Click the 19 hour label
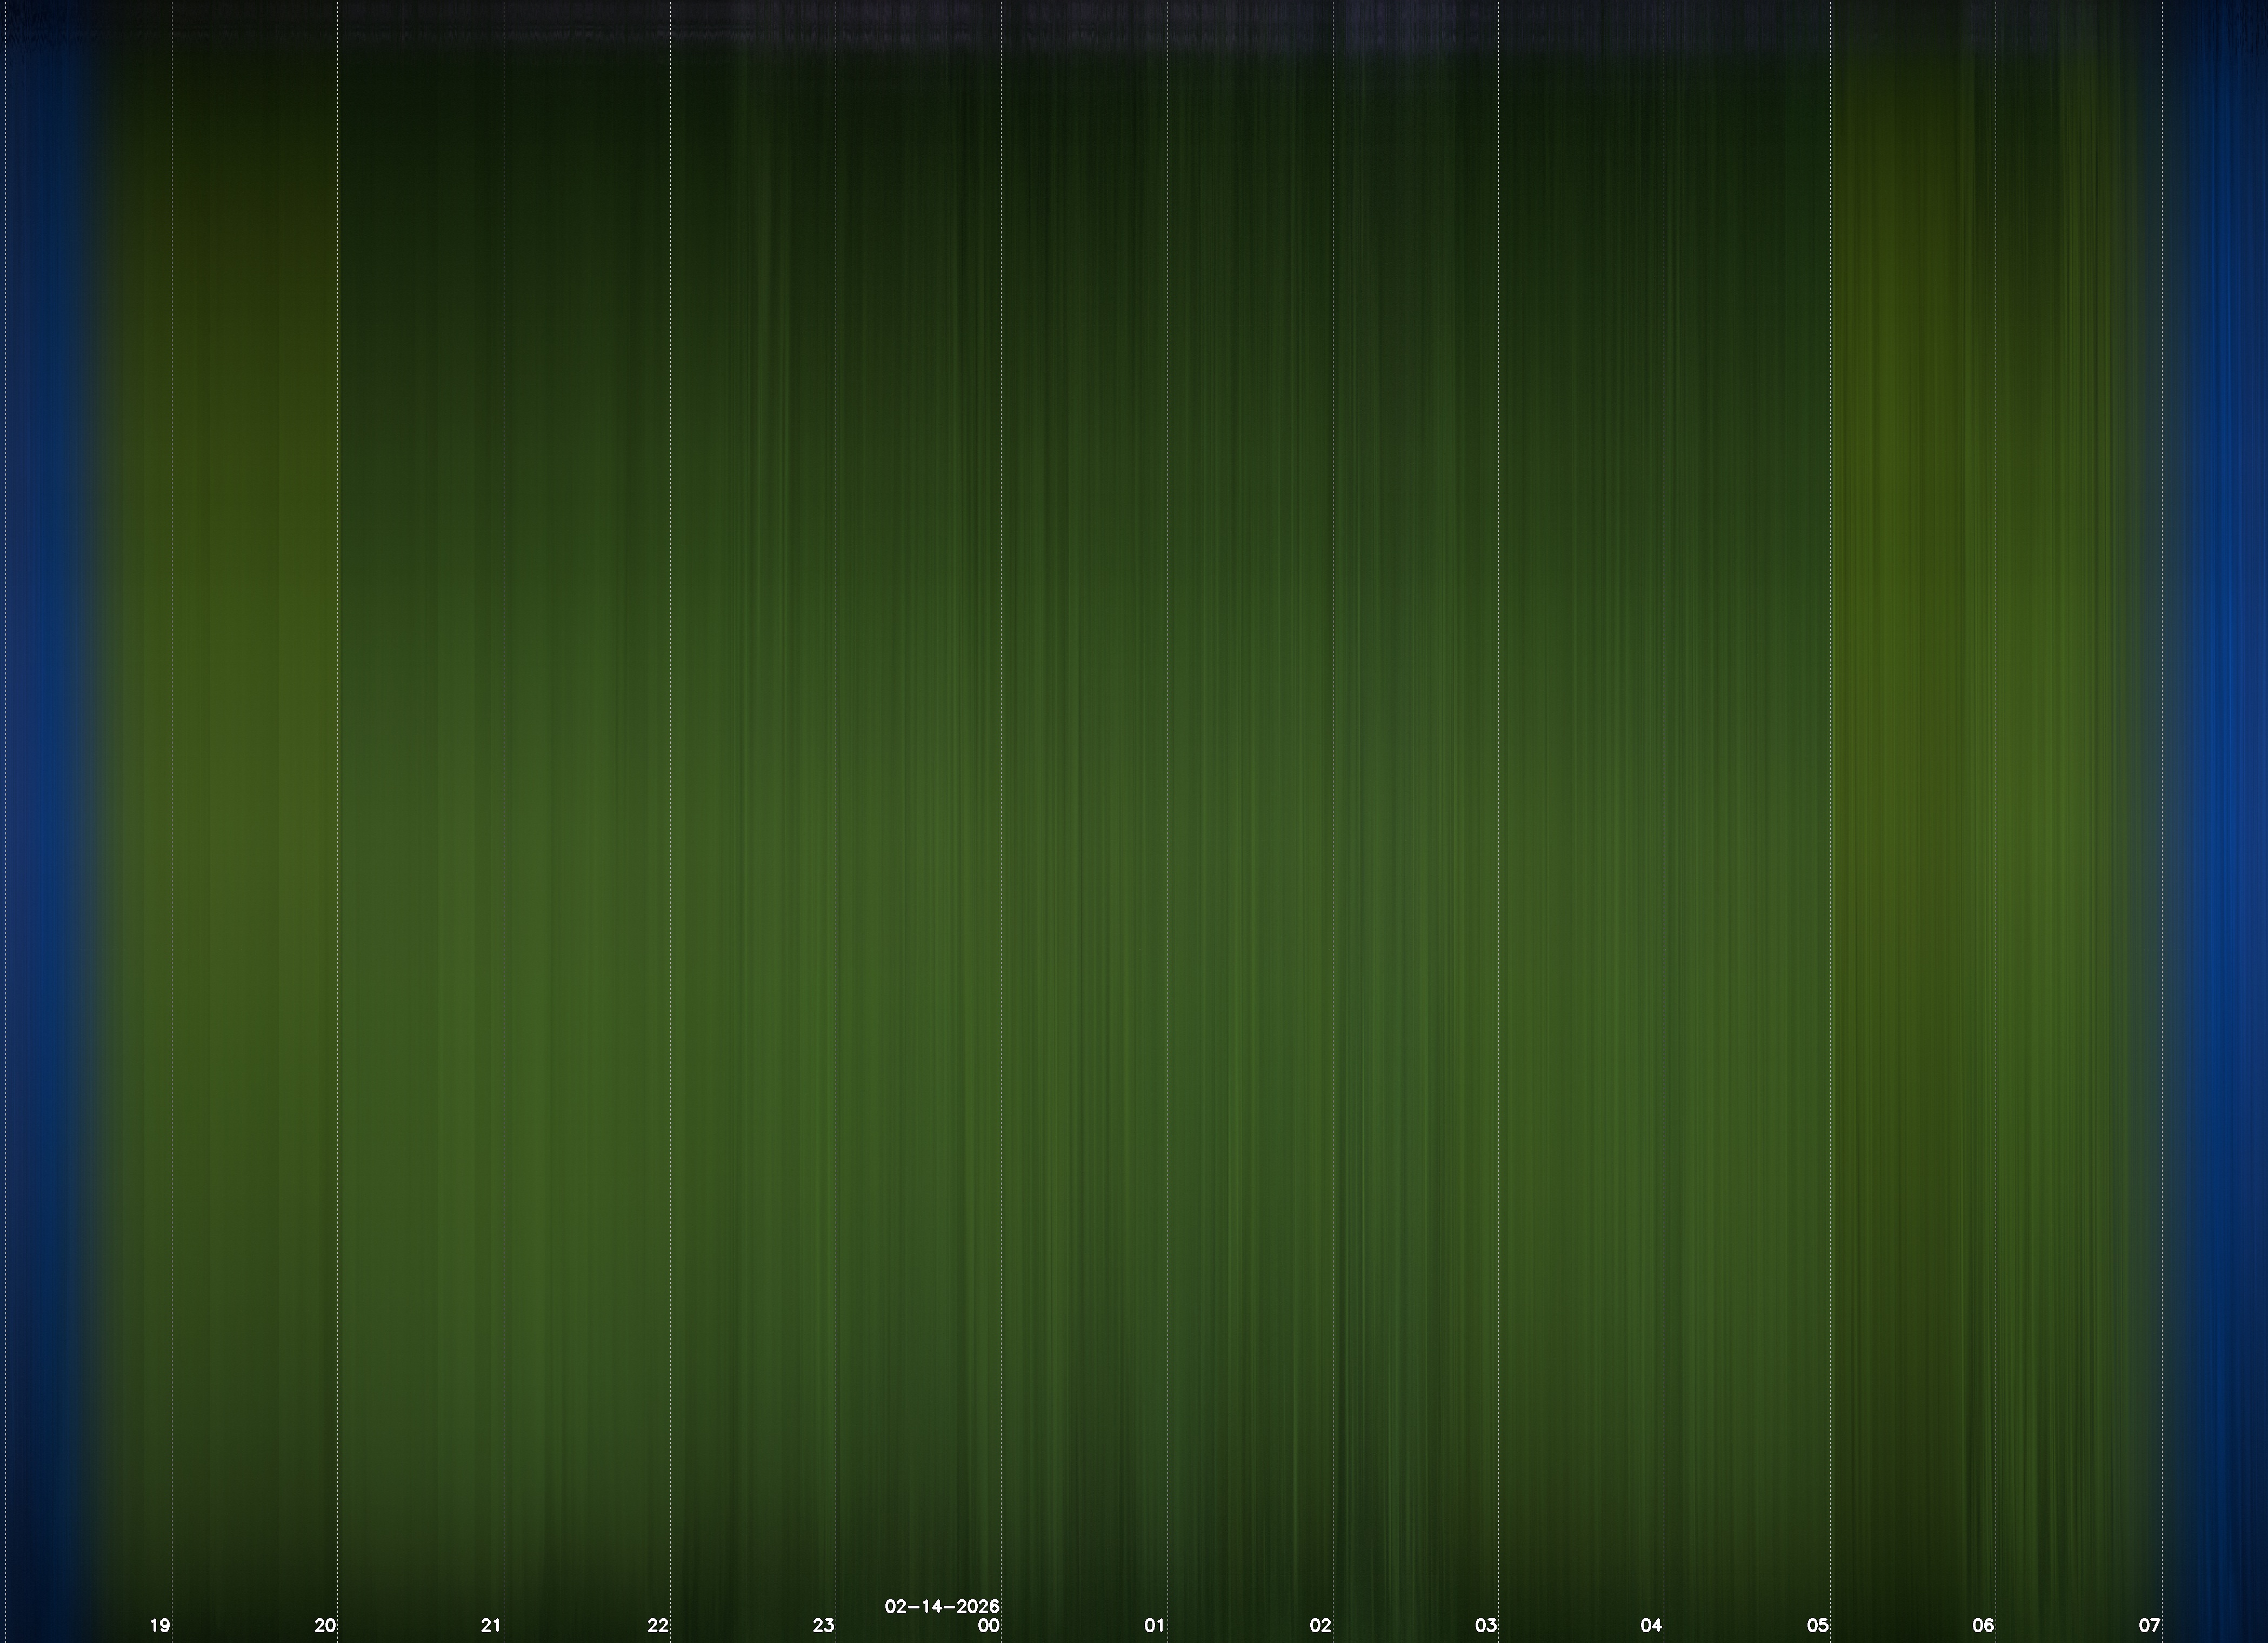Viewport: 2268px width, 1643px height. coord(160,1625)
